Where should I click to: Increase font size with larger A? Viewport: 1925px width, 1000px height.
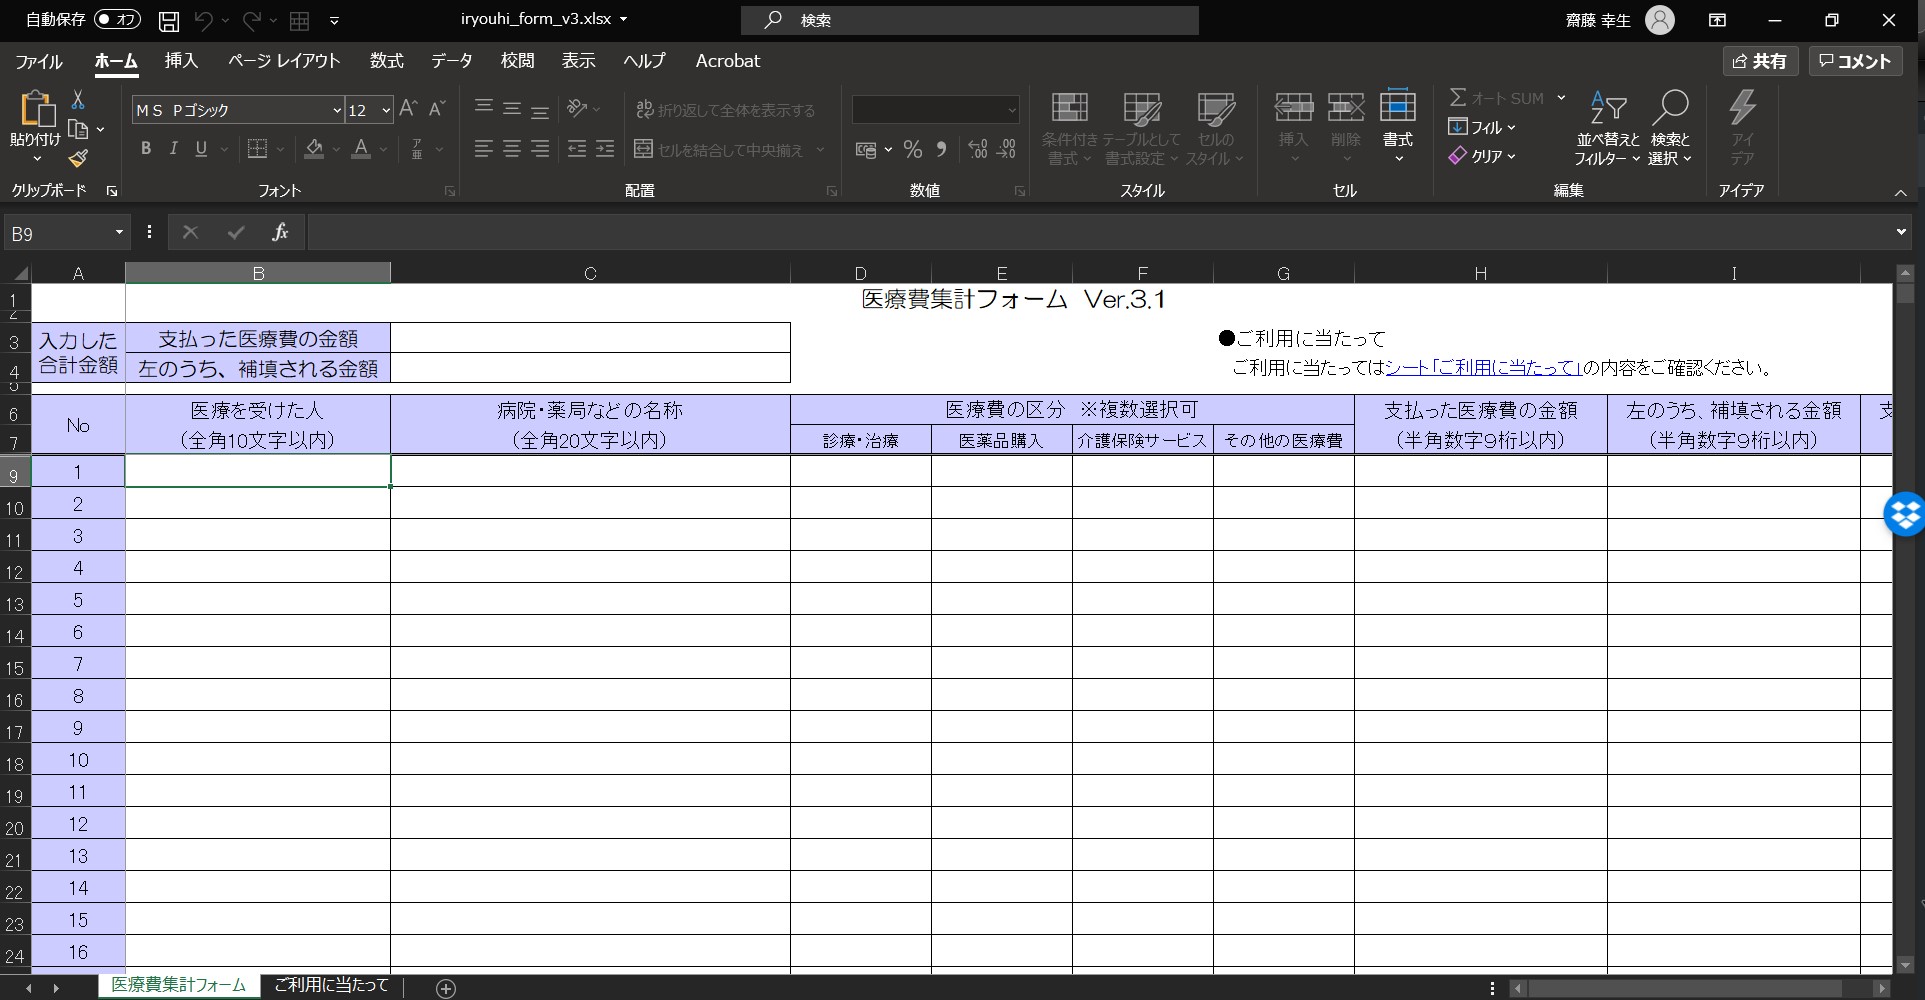click(x=408, y=109)
